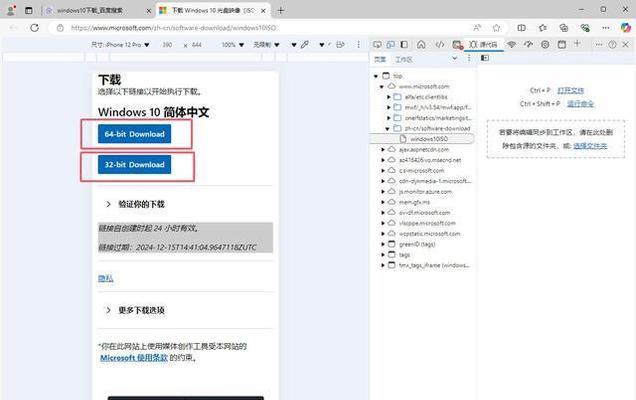Toggle the Sources navigator sidebar
The image size is (636, 400).
point(485,58)
